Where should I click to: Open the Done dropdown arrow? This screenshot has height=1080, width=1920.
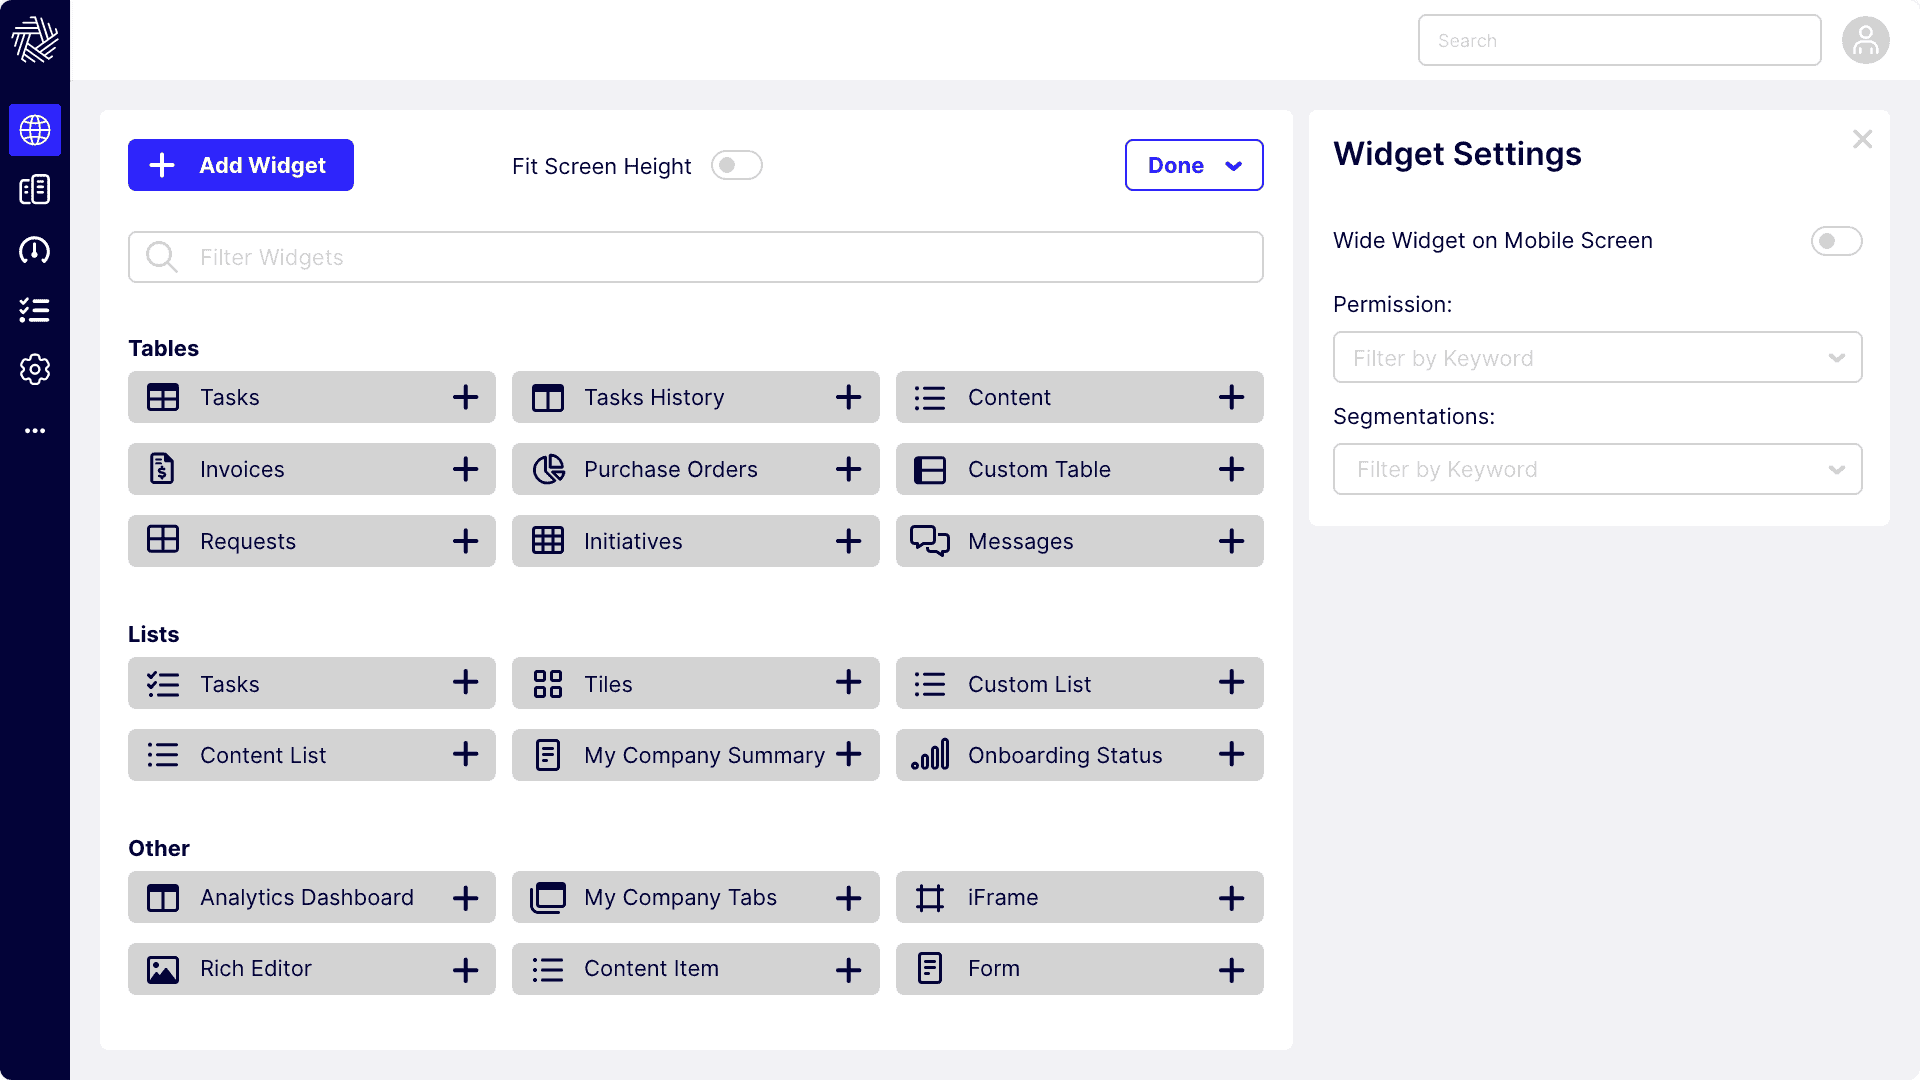(1233, 166)
